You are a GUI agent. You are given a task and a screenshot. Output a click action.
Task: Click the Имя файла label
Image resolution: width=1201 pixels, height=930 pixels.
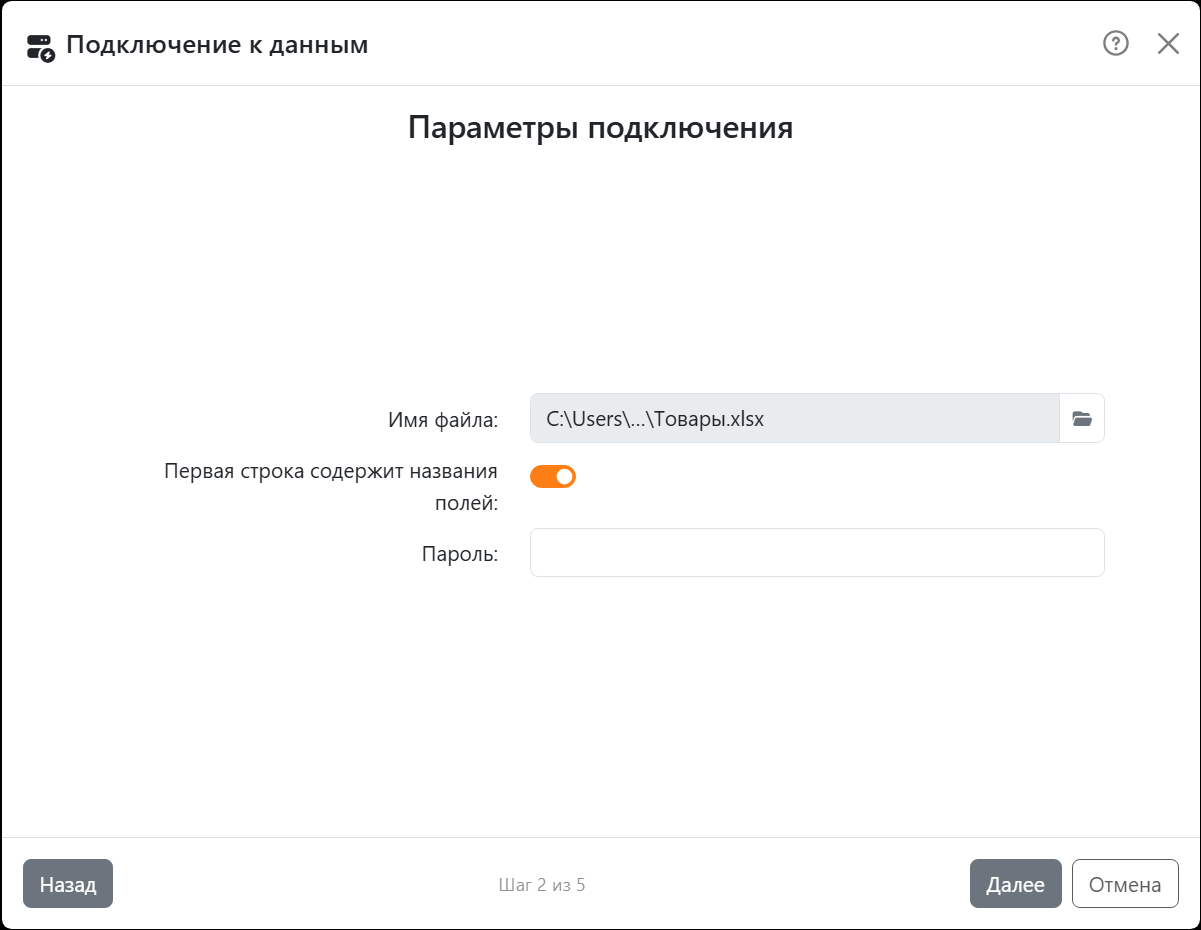point(443,420)
